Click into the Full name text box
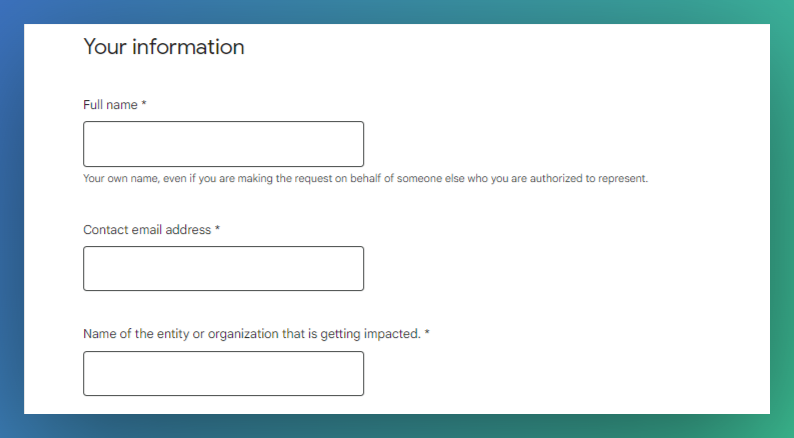794x438 pixels. [x=223, y=144]
